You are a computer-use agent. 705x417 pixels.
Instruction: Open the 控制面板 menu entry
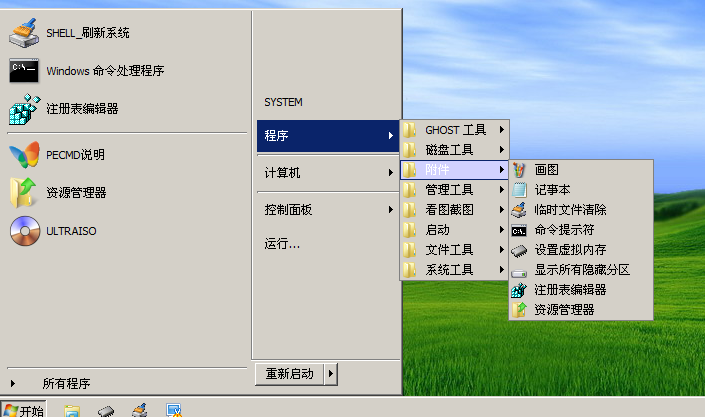[328, 210]
